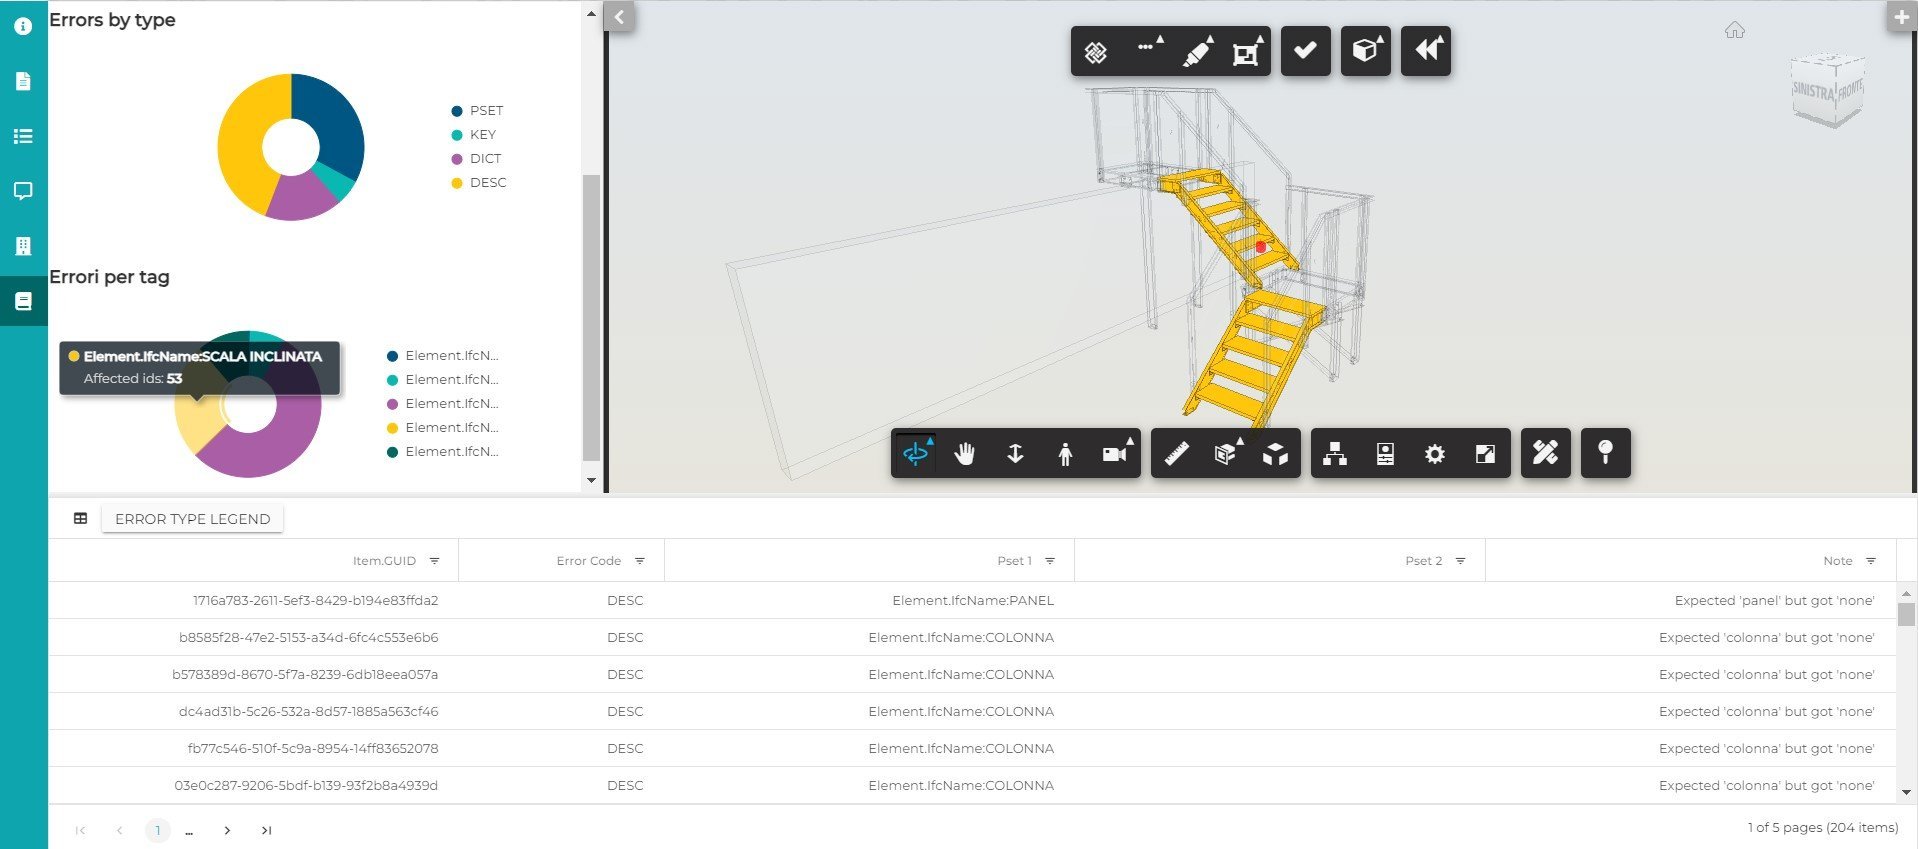Activate the explode model tool

point(1275,454)
